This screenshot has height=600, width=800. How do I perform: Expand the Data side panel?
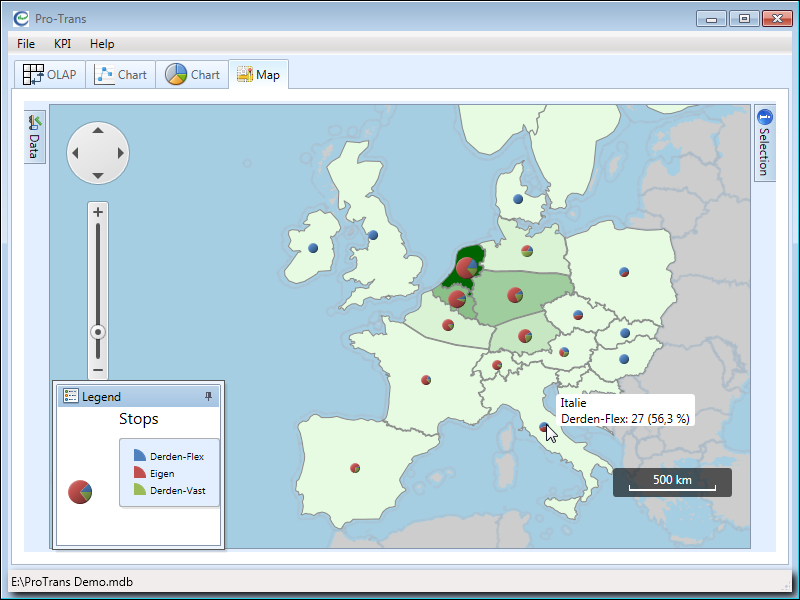tap(35, 137)
